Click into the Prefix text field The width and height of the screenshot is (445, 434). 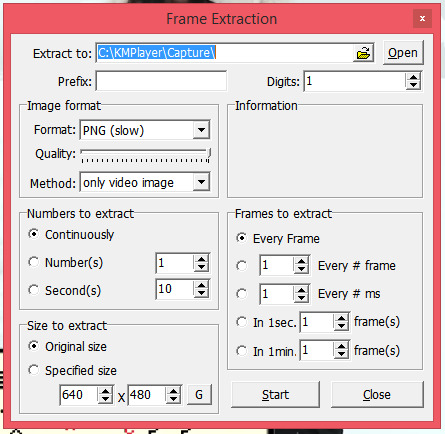[161, 81]
